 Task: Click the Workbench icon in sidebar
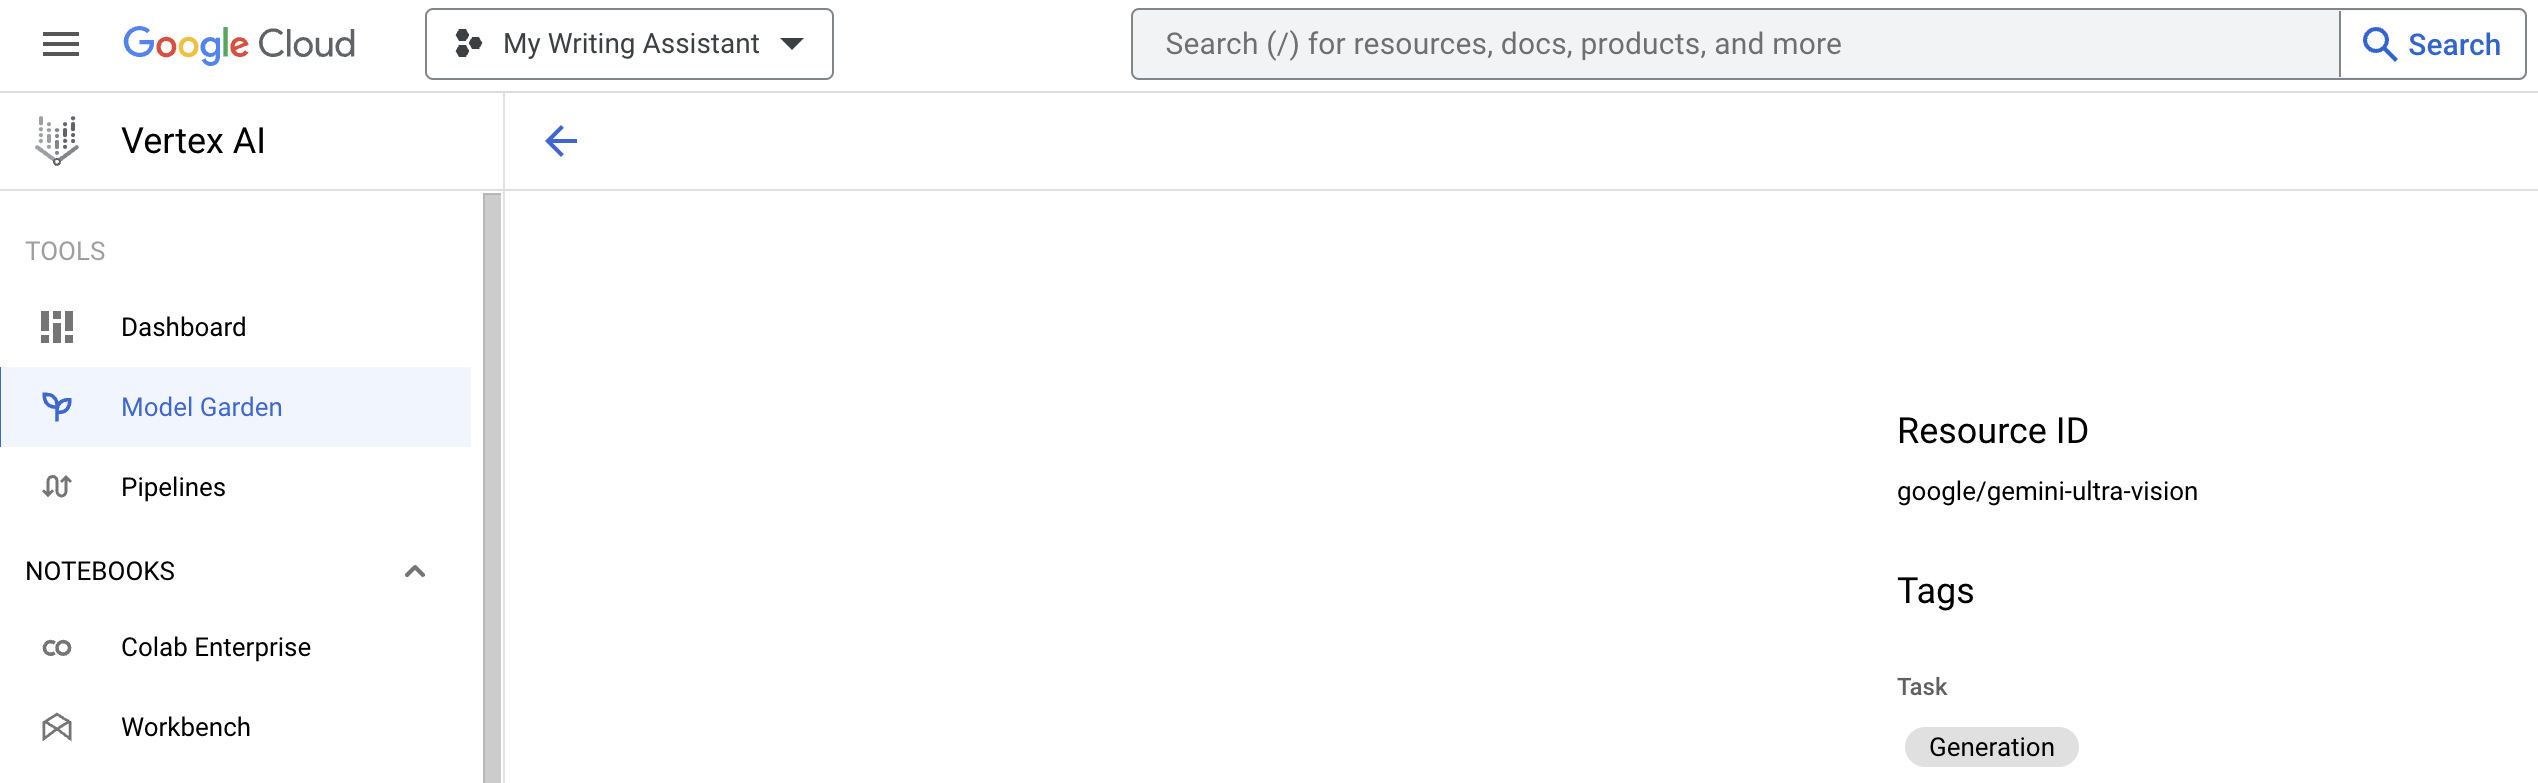pos(57,727)
